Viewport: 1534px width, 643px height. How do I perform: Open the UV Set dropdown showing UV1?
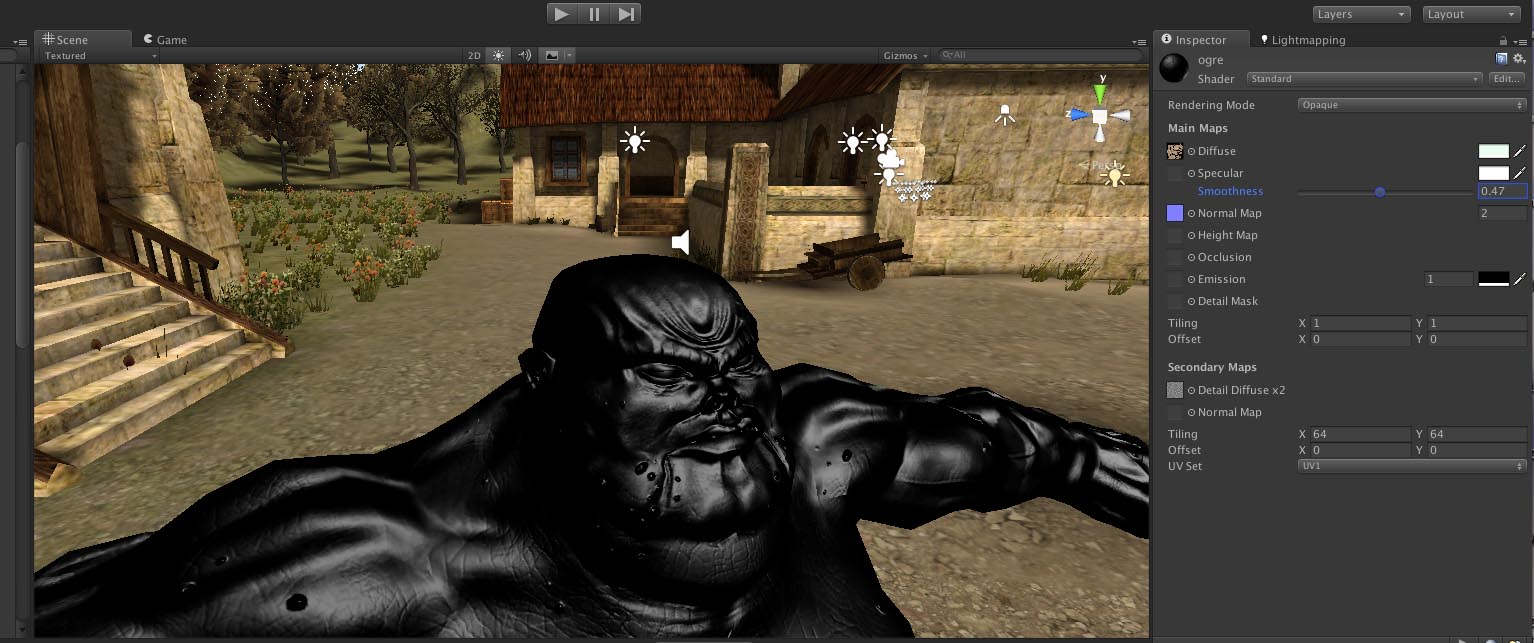(x=1411, y=465)
